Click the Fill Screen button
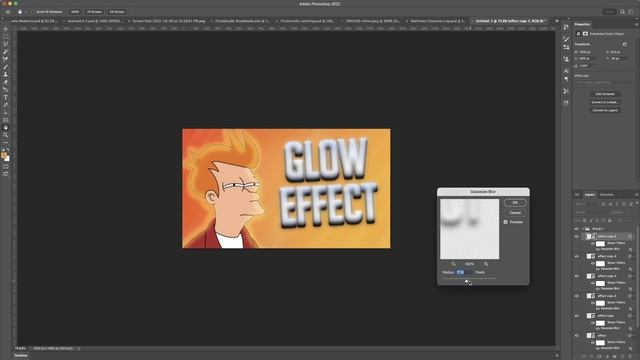The image size is (640, 360). 117,12
